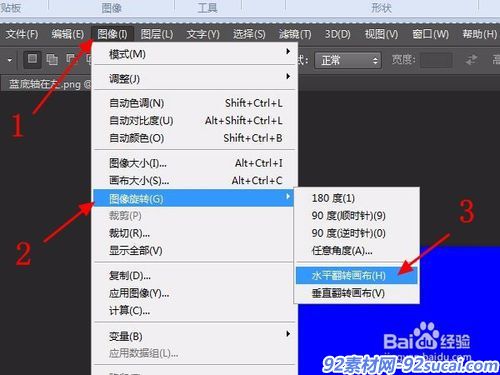500x375 pixels.
Task: Select 90 度(顺时针)(9) rotation
Action: pos(357,216)
